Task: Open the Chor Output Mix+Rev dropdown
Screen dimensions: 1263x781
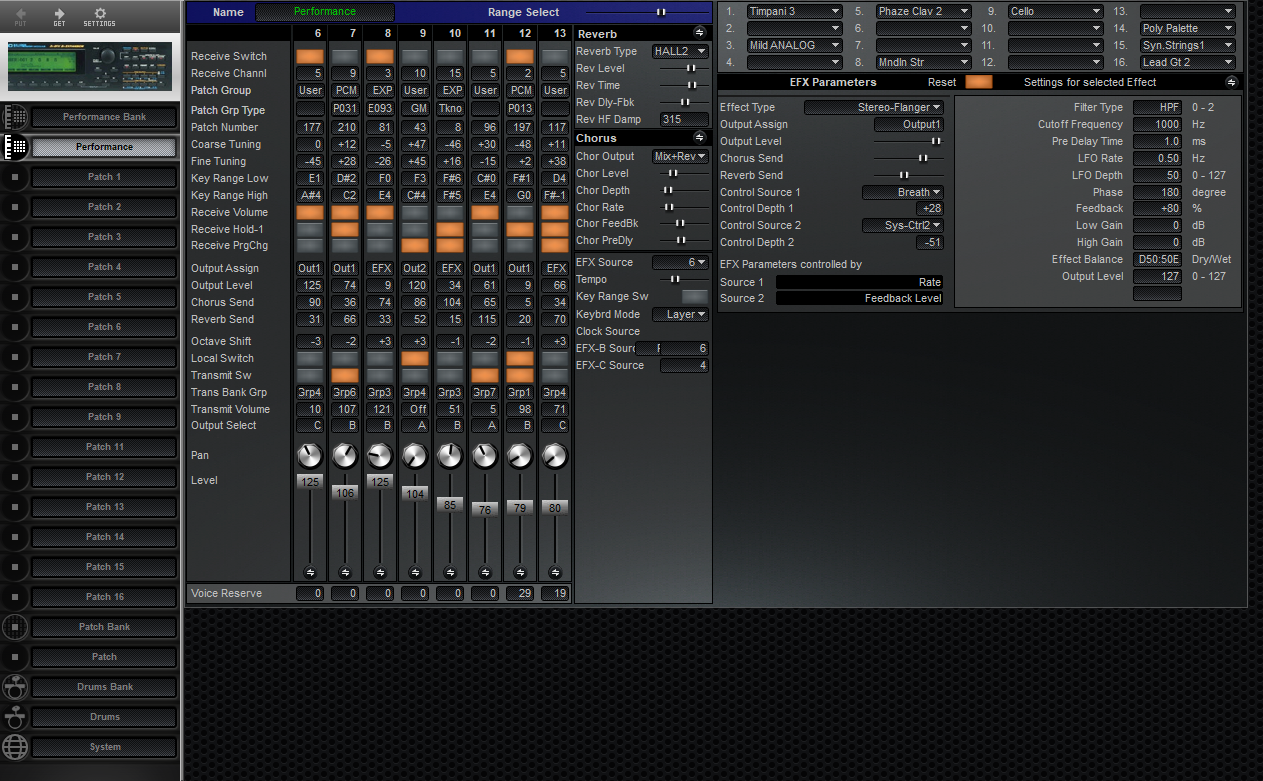Action: (680, 156)
